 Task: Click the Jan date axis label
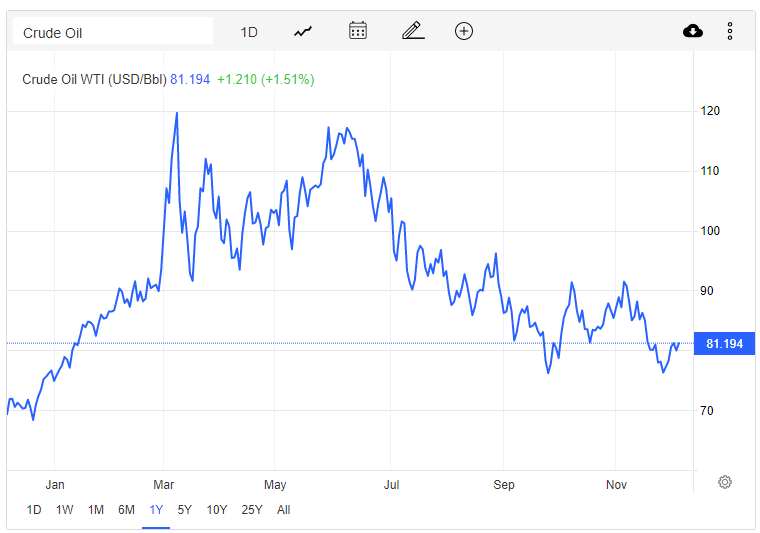pyautogui.click(x=55, y=485)
